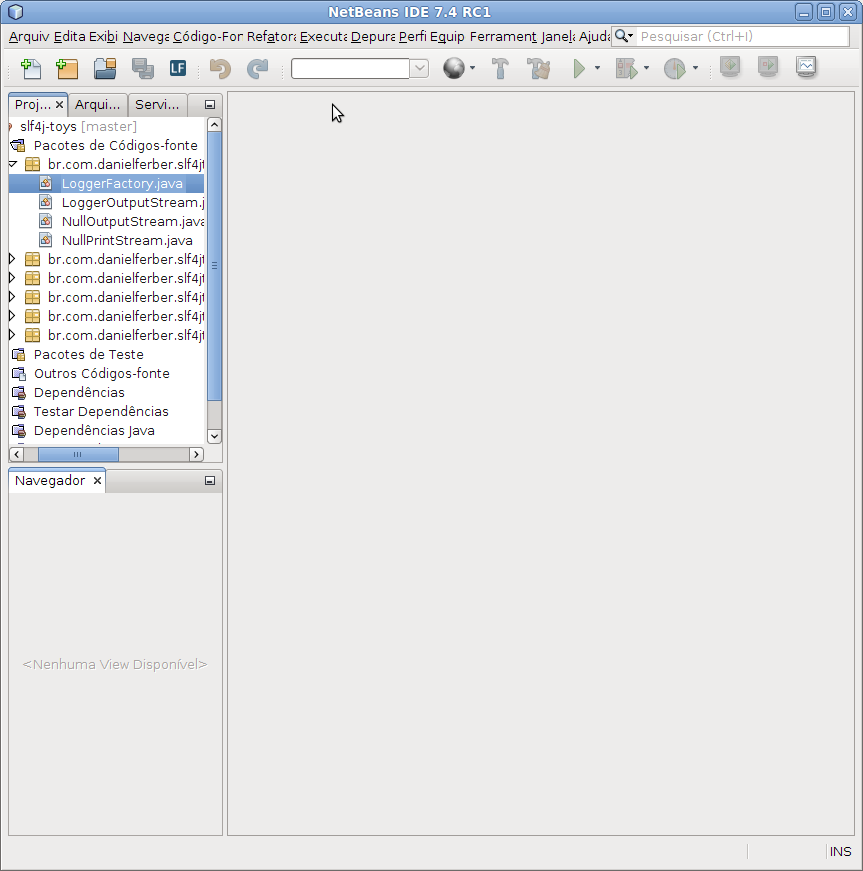Click the NullPrintStream java file icon
This screenshot has height=871, width=863.
pyautogui.click(x=46, y=240)
